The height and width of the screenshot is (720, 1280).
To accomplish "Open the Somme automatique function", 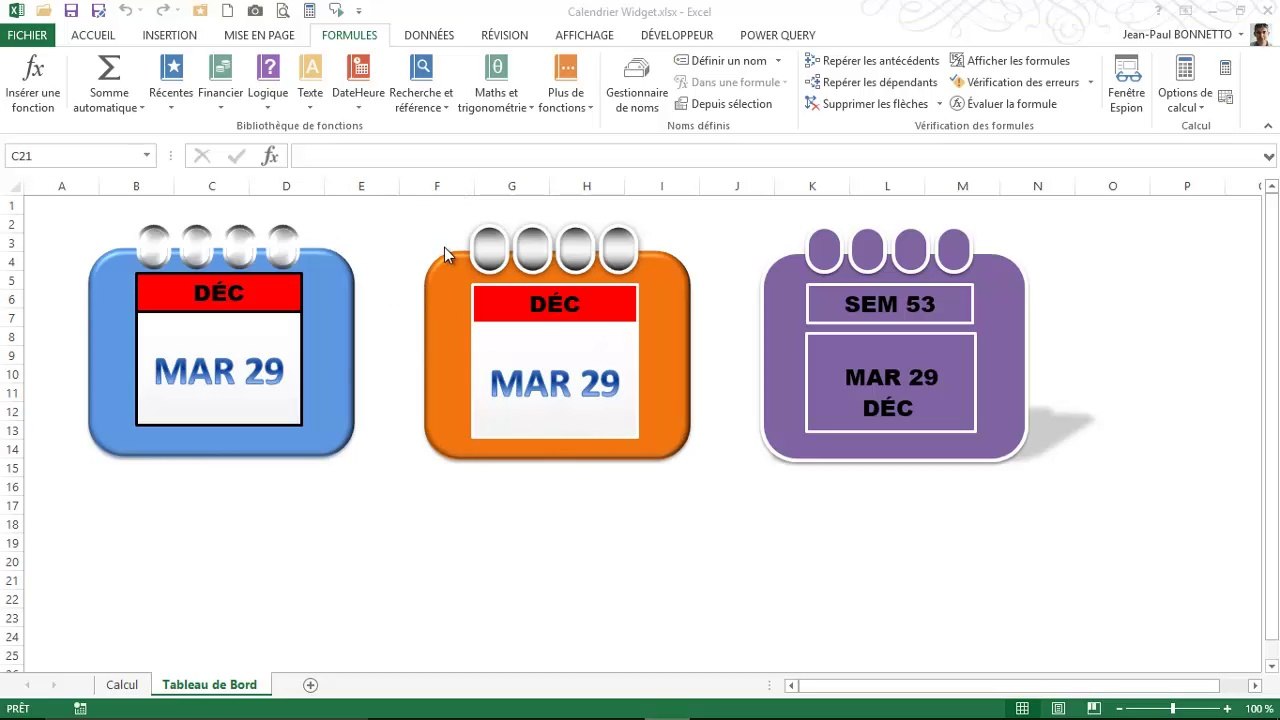I will pyautogui.click(x=109, y=85).
